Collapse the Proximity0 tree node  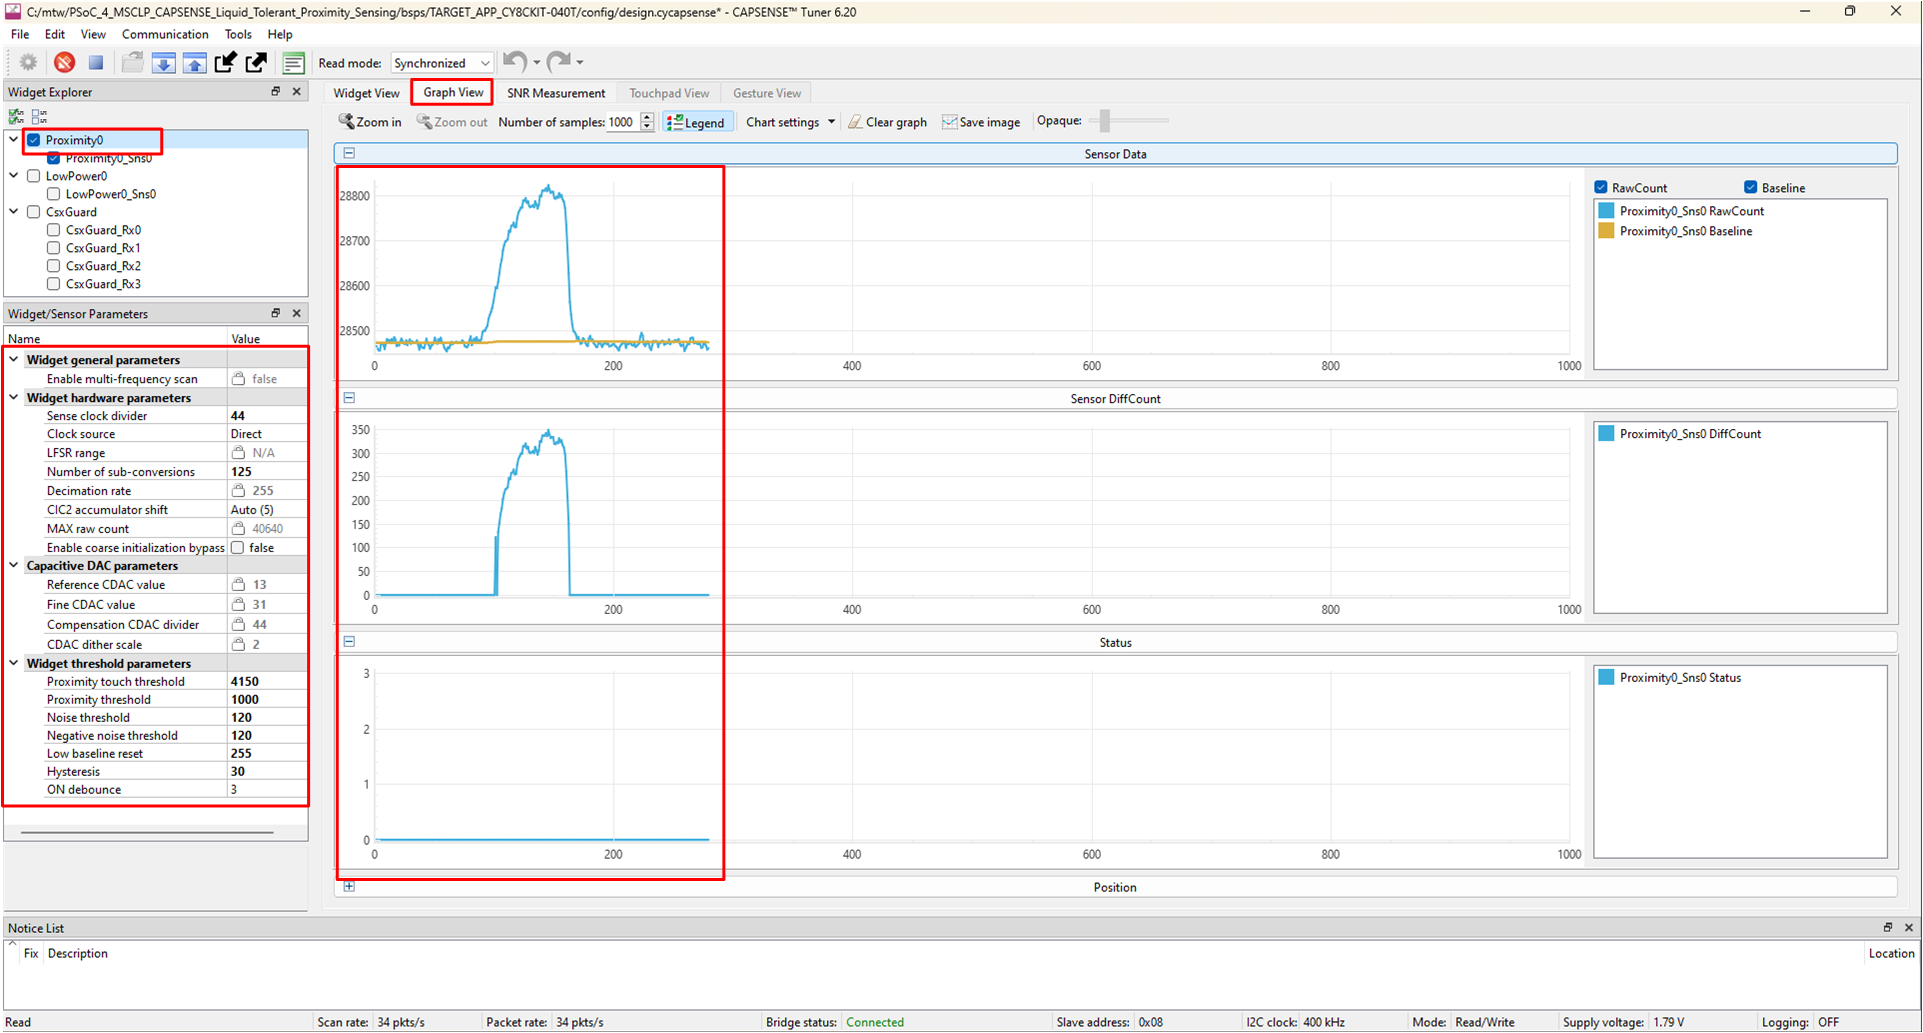(x=14, y=140)
